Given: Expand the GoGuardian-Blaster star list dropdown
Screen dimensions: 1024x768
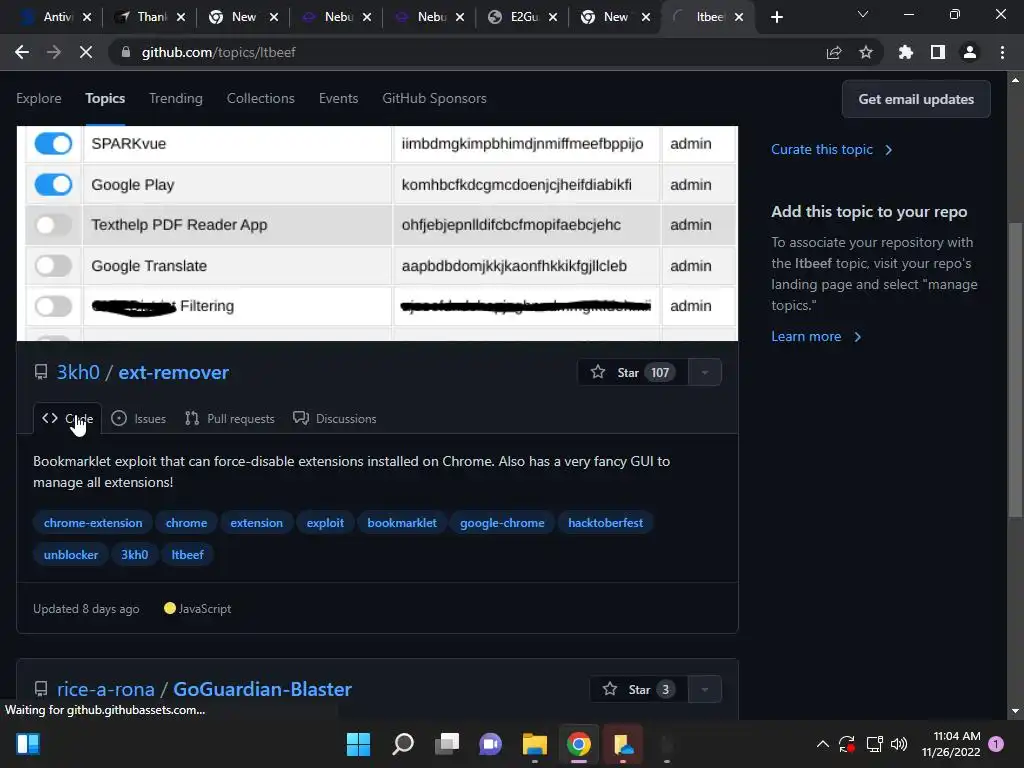Looking at the screenshot, I should pos(705,689).
